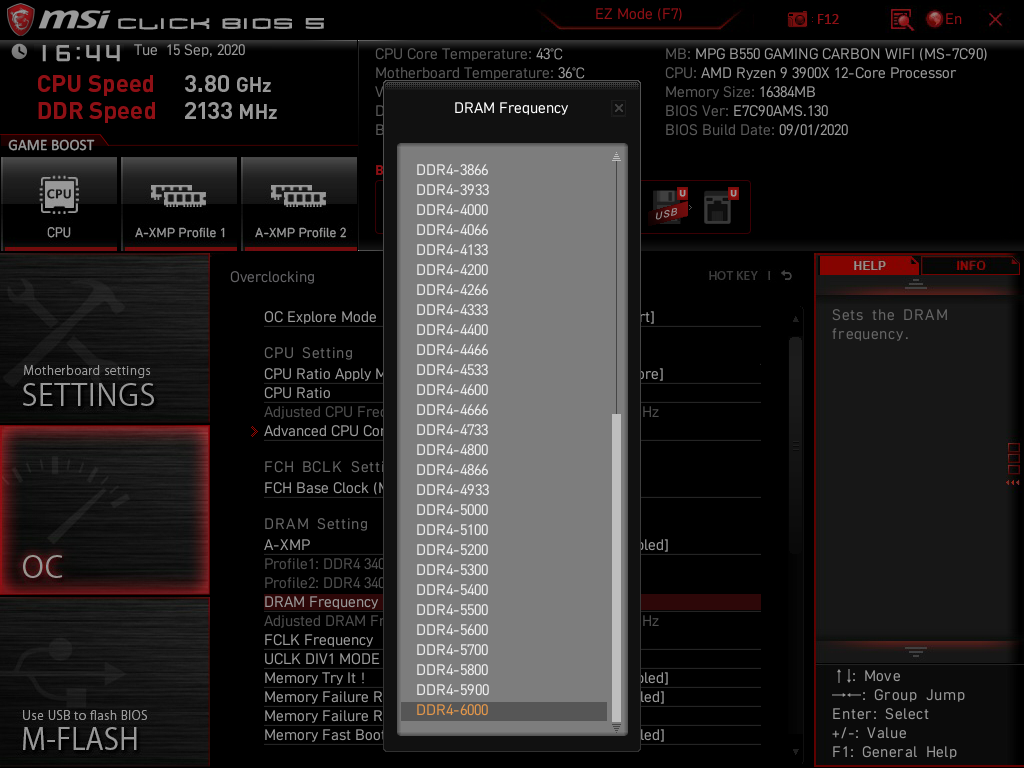Image resolution: width=1024 pixels, height=768 pixels.
Task: Expand Advanced CPU Configuration submenu
Action: tap(324, 431)
